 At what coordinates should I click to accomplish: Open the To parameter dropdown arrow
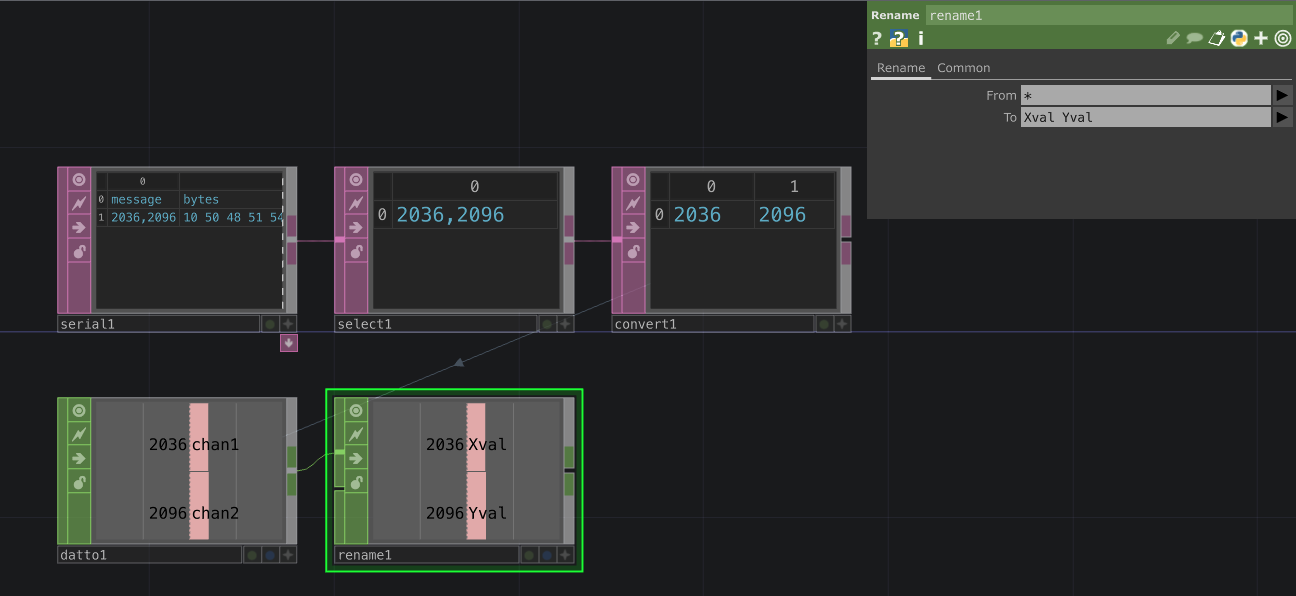pyautogui.click(x=1284, y=117)
